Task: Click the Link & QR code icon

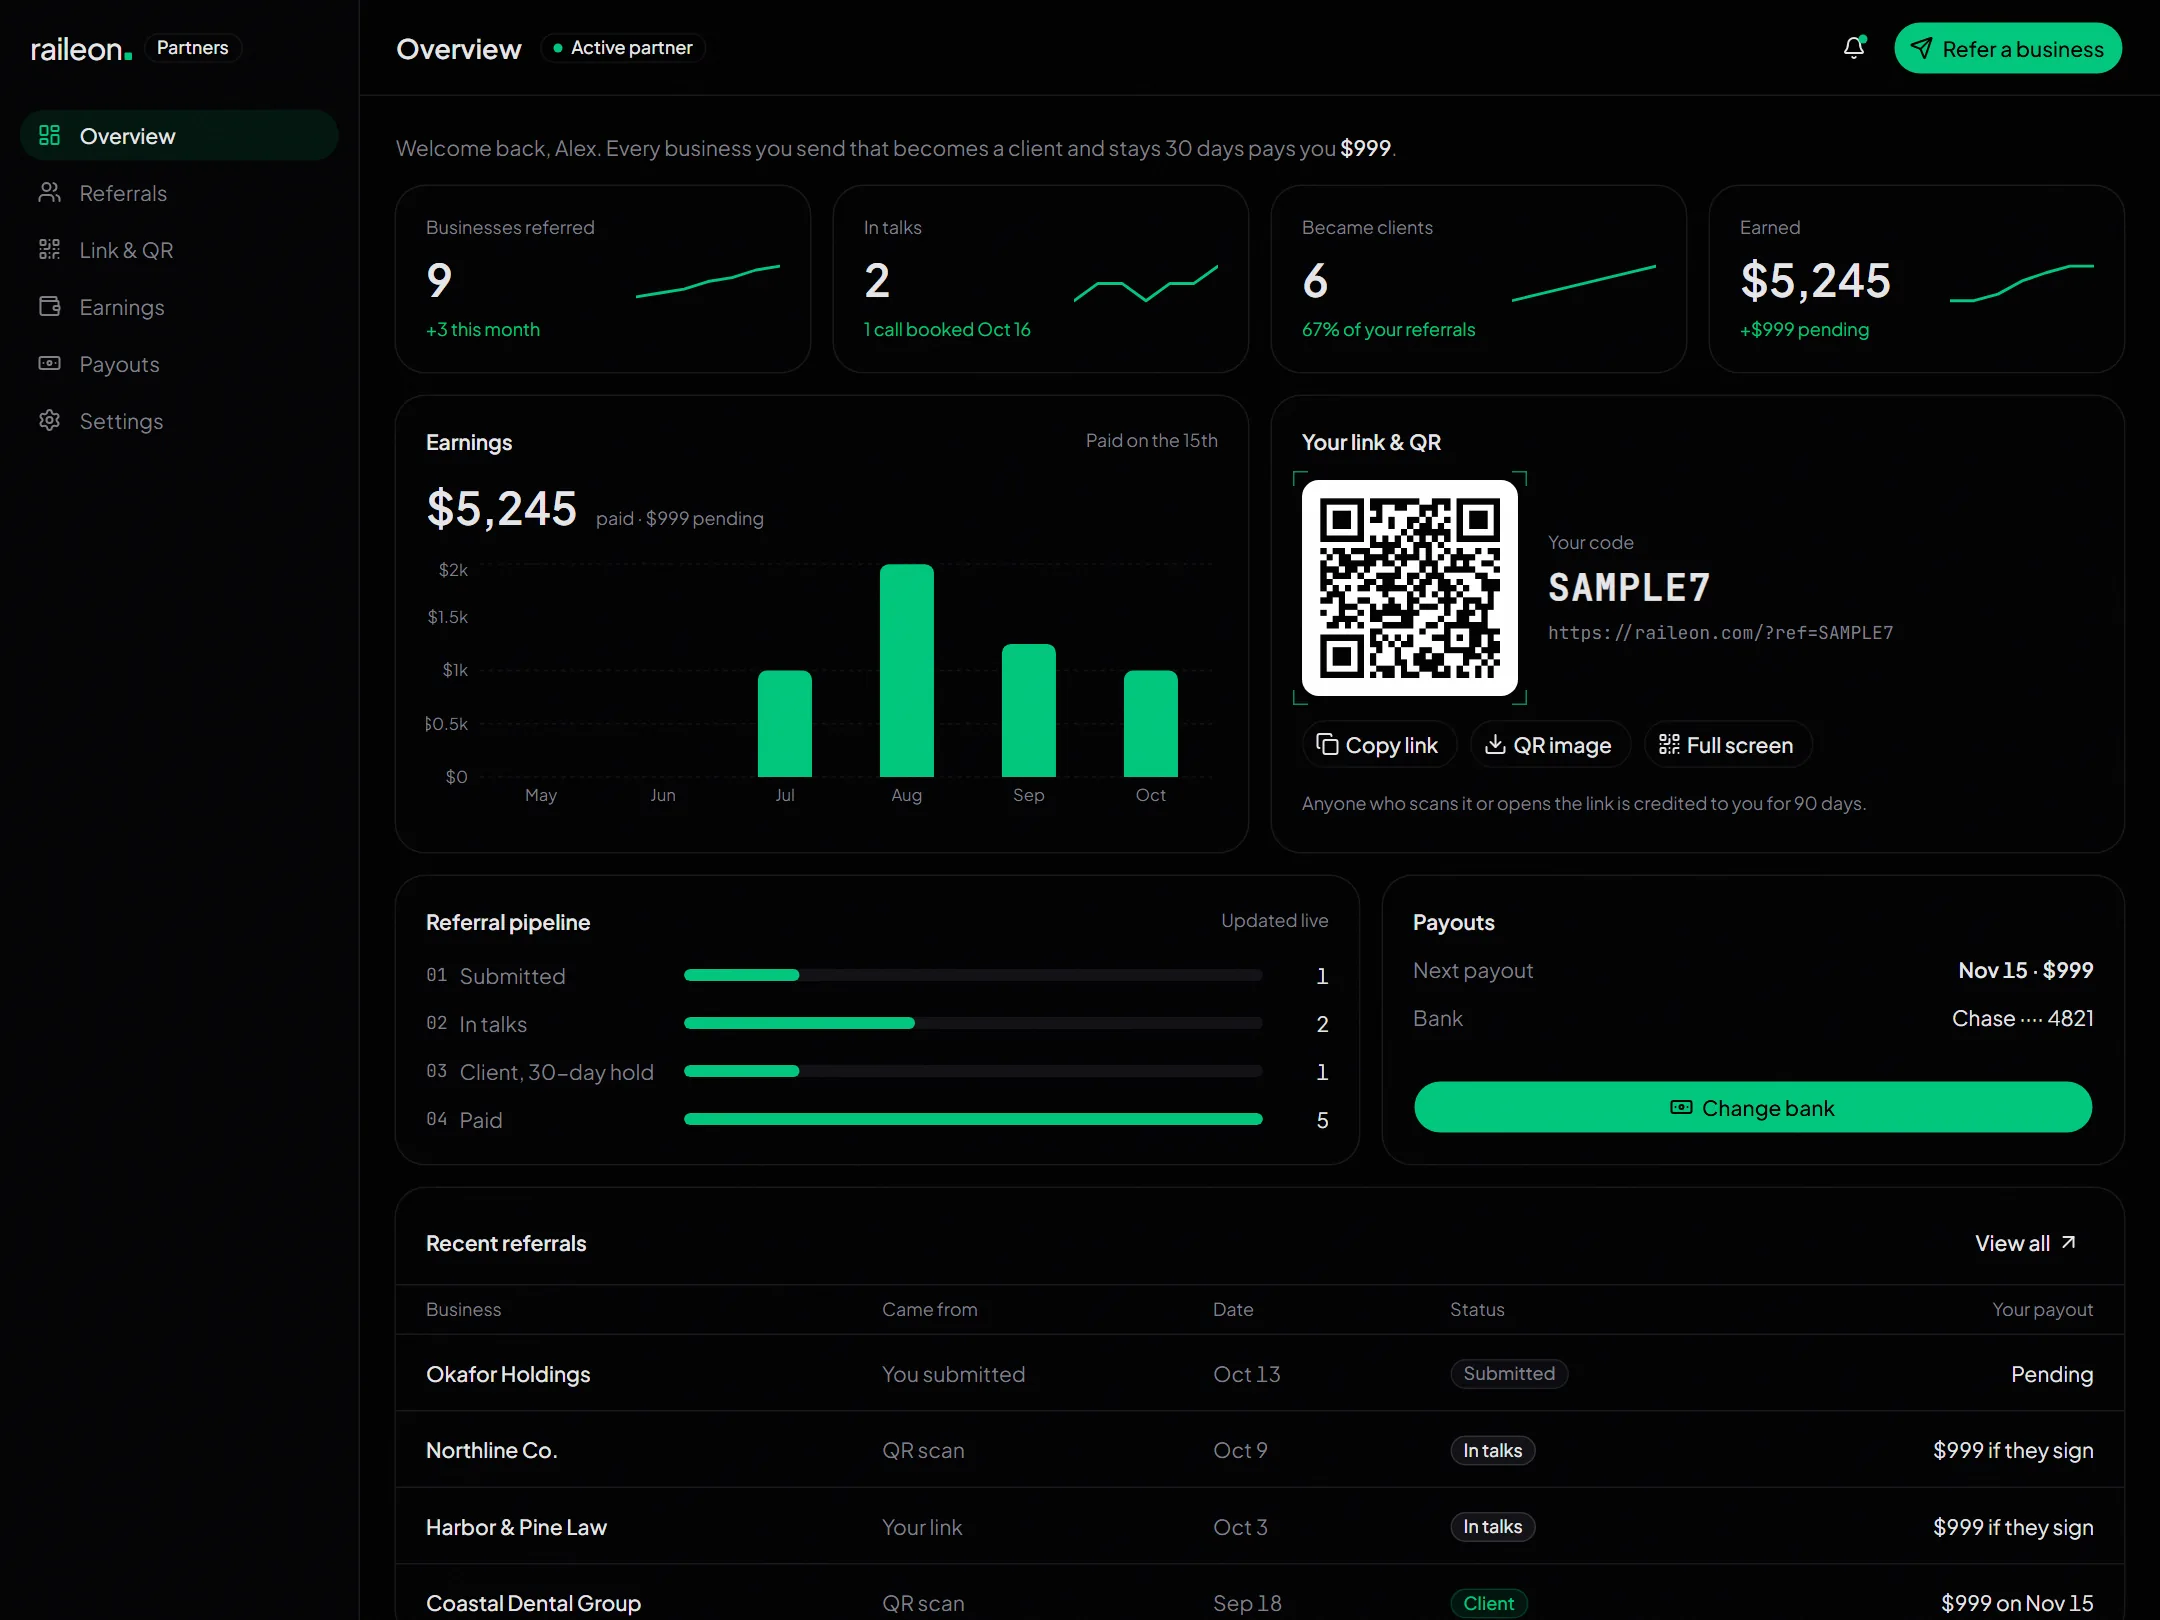Action: (x=49, y=249)
